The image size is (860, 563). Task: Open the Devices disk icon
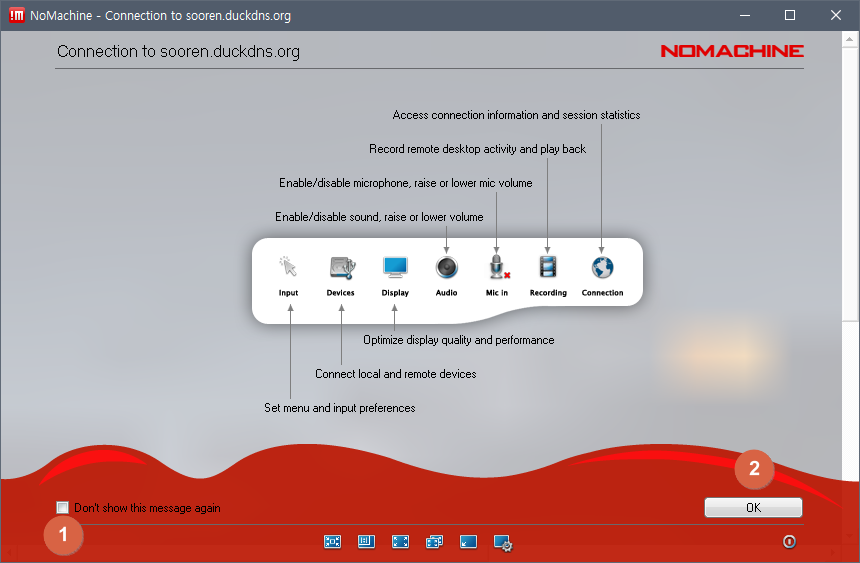click(x=342, y=267)
